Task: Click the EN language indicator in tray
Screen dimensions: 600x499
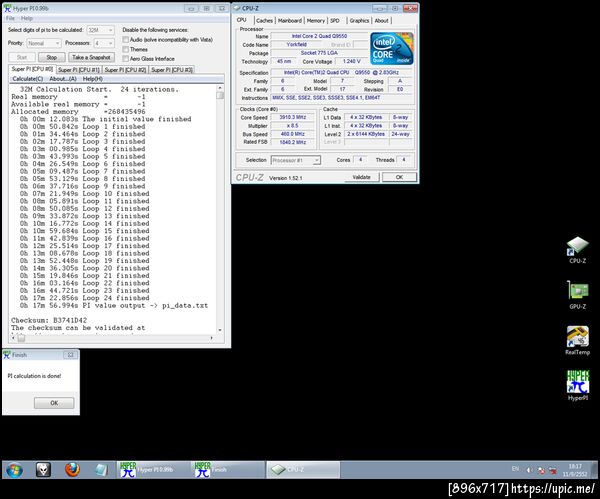Action: pos(515,469)
